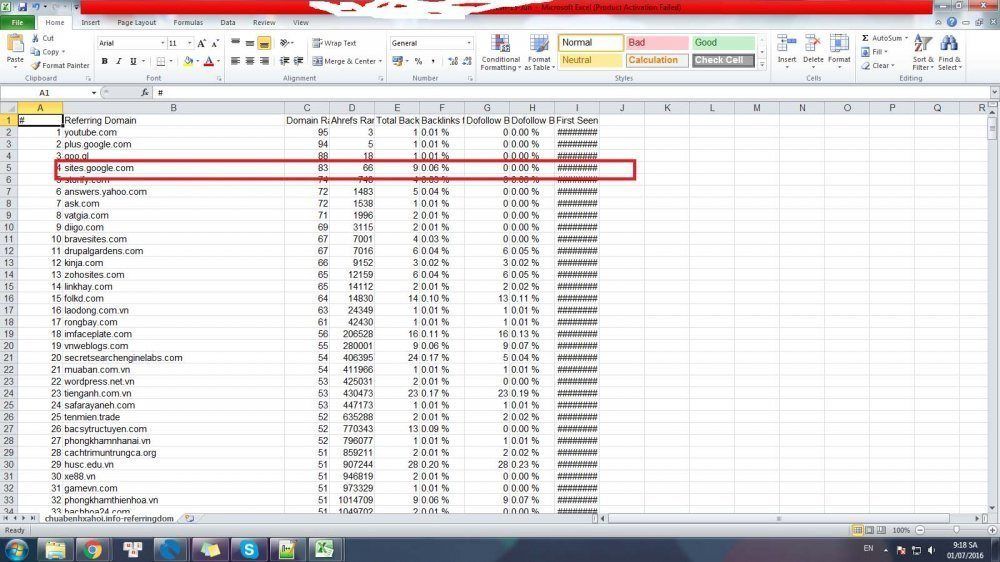Center text horizontally in the cell

coord(250,61)
